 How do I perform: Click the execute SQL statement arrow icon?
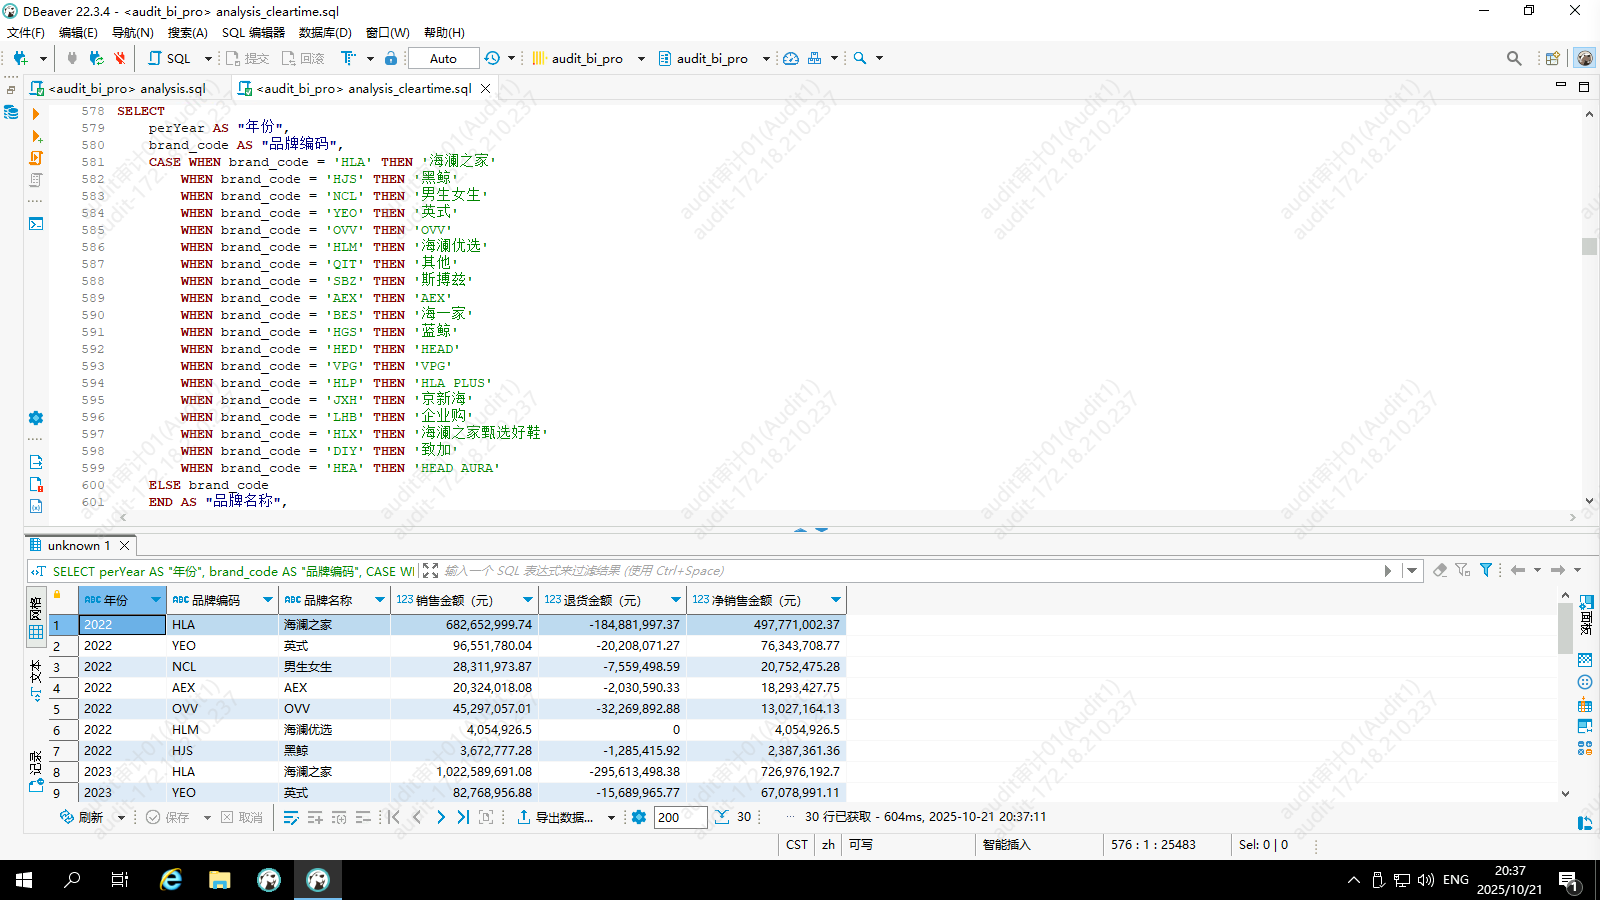37,114
